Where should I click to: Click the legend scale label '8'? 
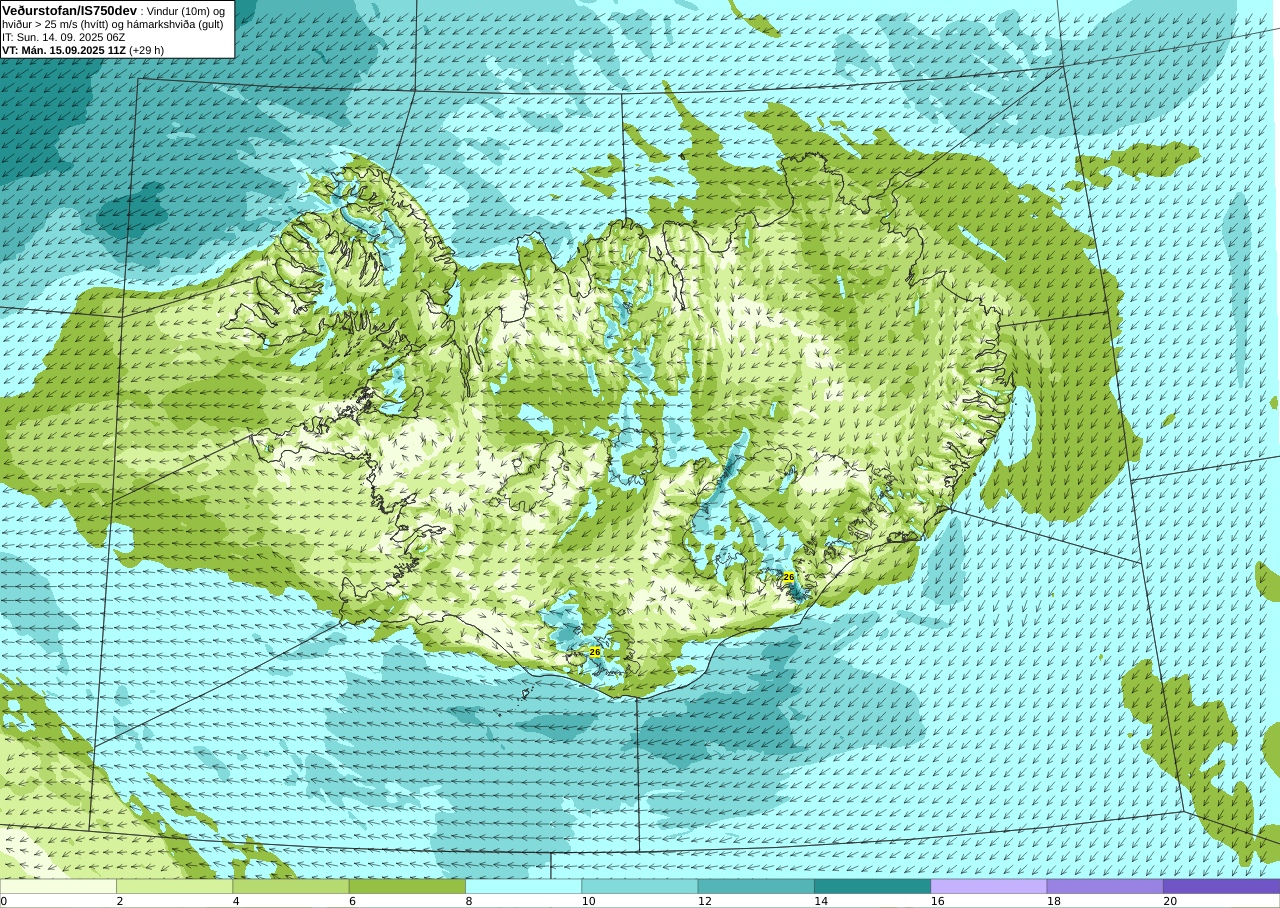coord(469,901)
